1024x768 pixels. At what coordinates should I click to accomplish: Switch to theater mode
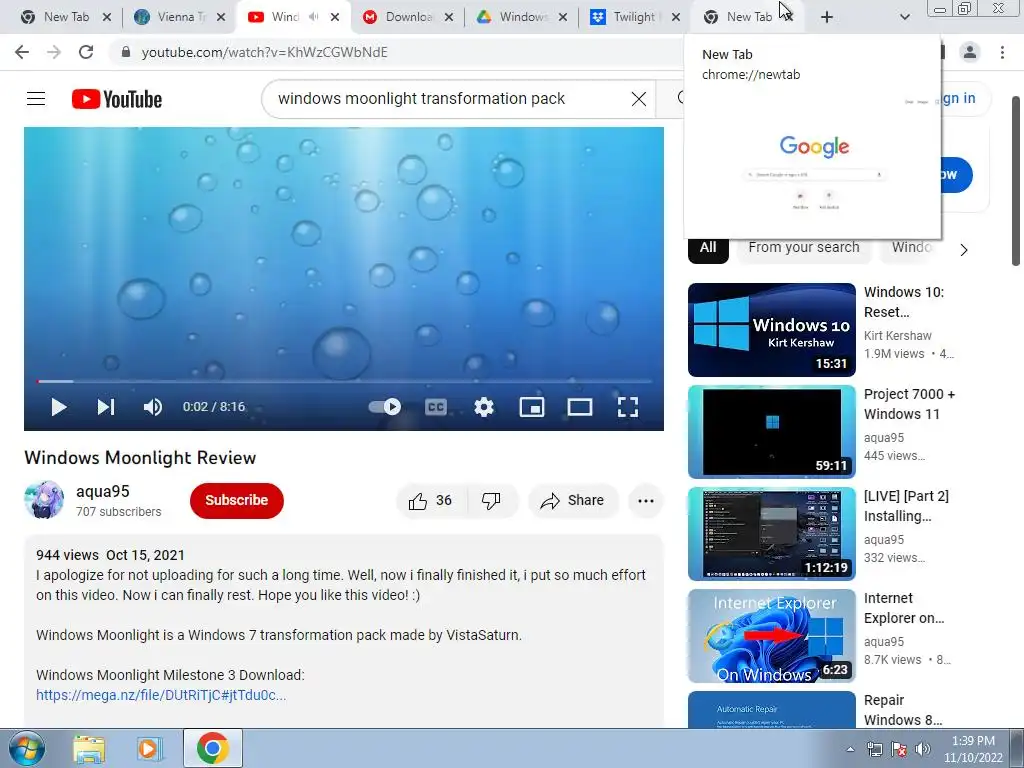click(579, 407)
